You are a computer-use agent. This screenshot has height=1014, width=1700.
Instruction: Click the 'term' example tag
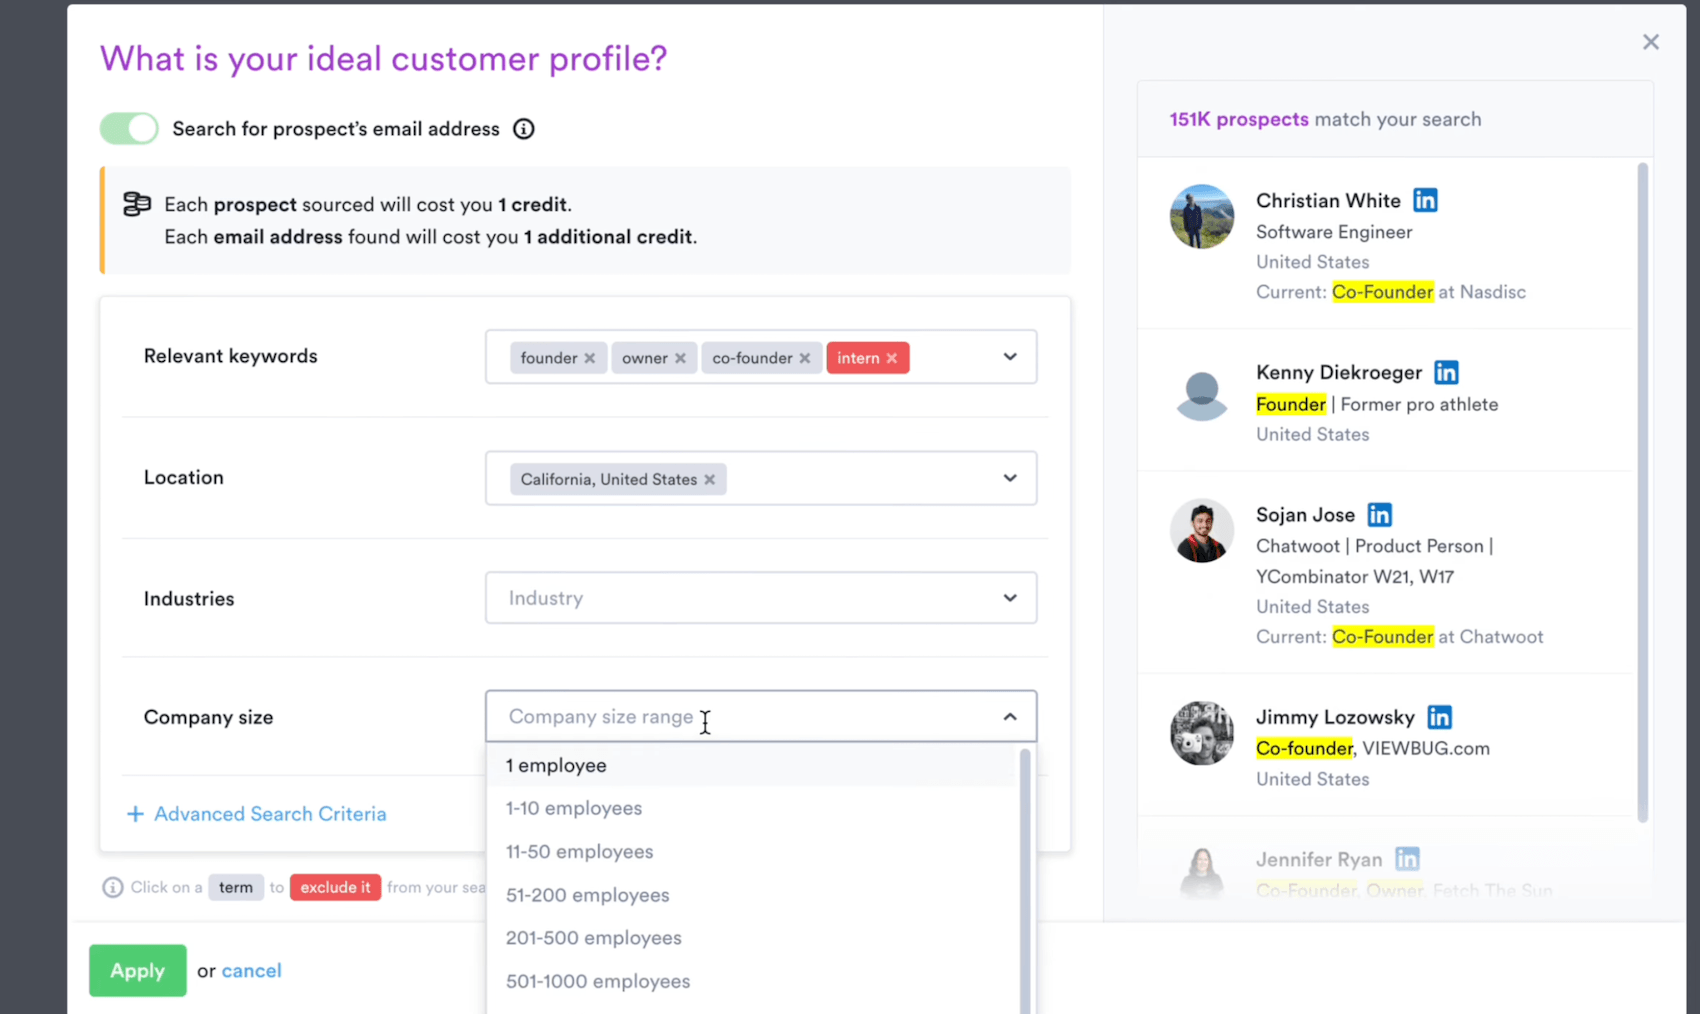[x=236, y=887]
